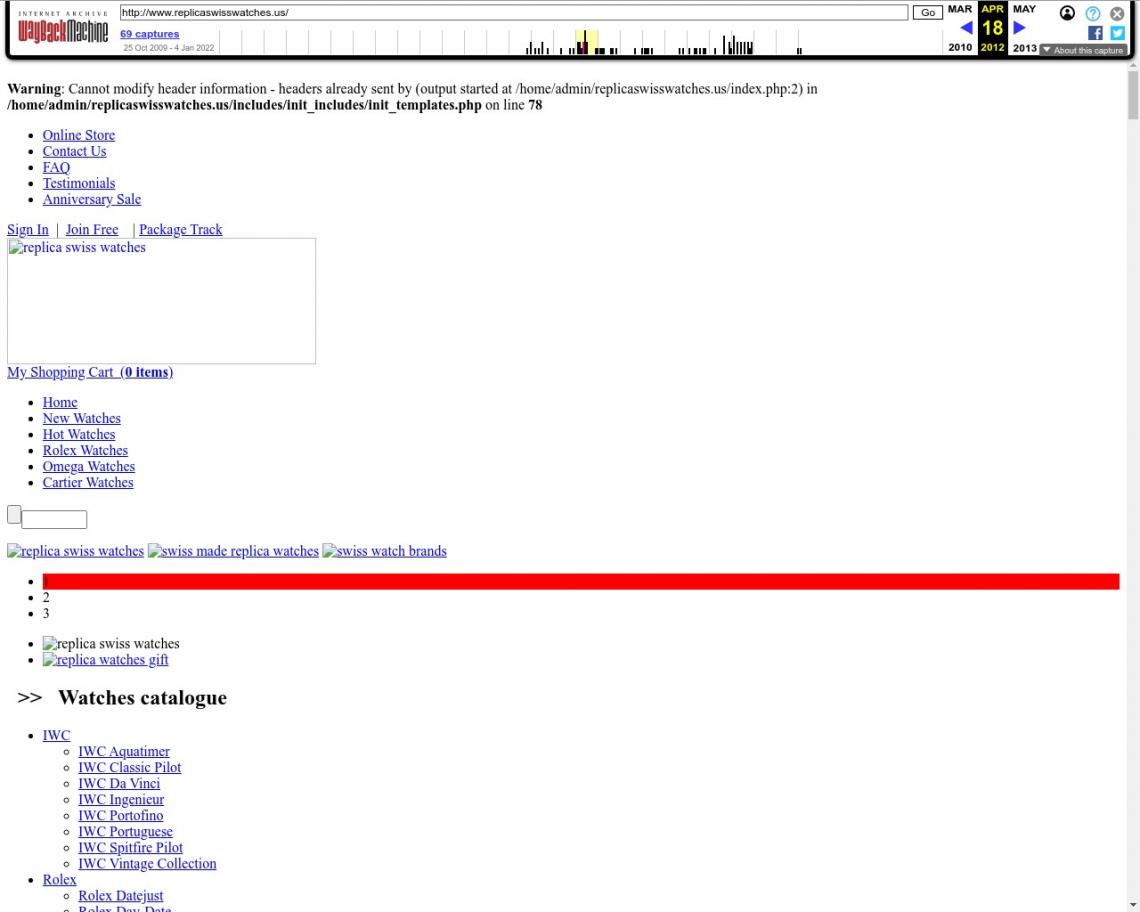Open IWC Portuguese subcategory
1140x912 pixels.
tap(125, 832)
